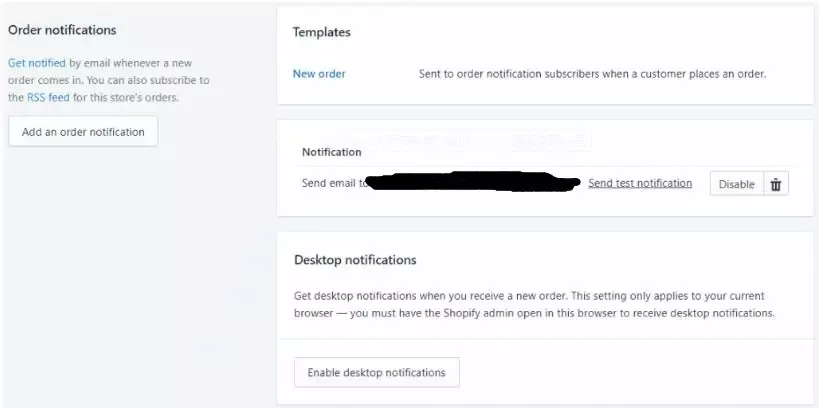Click the 'Send email to' label
This screenshot has height=408, width=819.
(x=335, y=183)
